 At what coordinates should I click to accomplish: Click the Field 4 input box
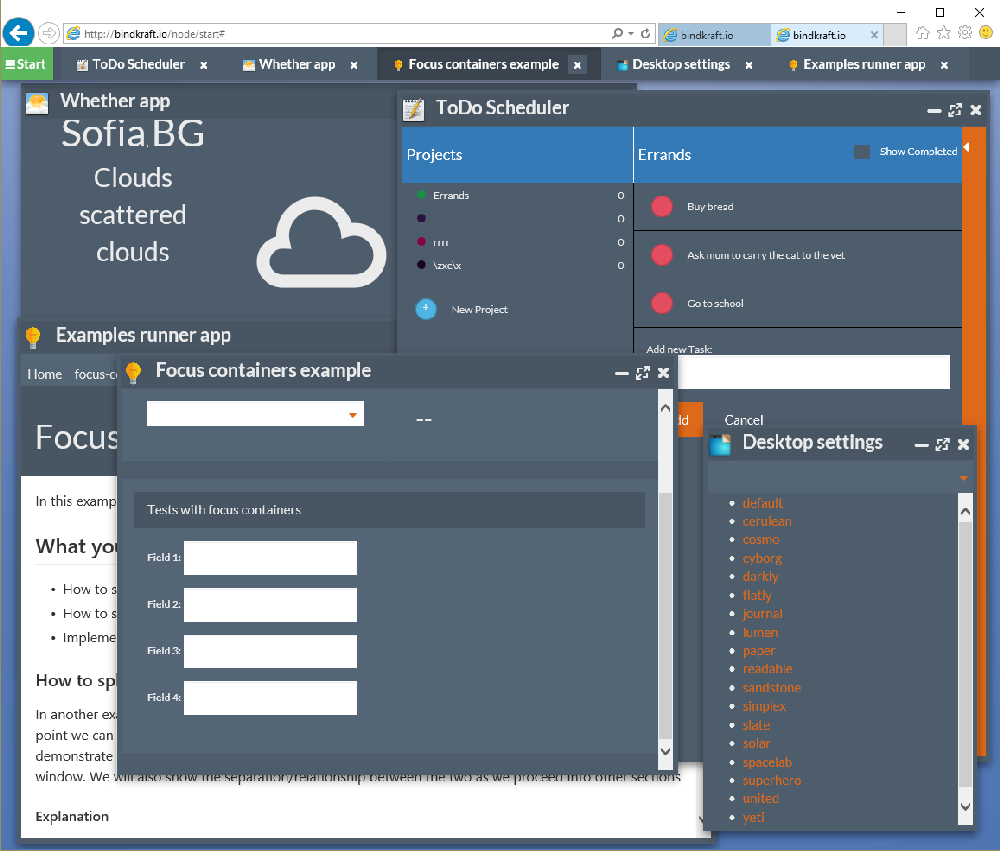click(x=270, y=698)
